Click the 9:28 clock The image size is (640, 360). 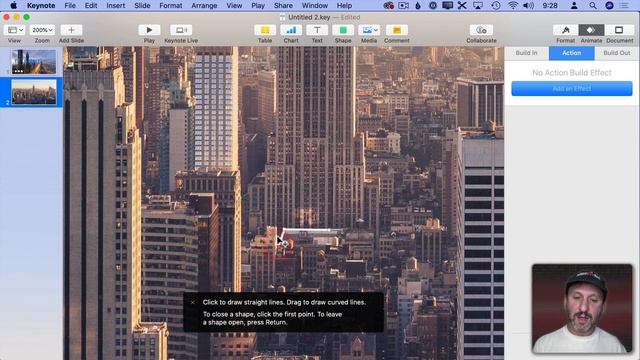coord(550,6)
